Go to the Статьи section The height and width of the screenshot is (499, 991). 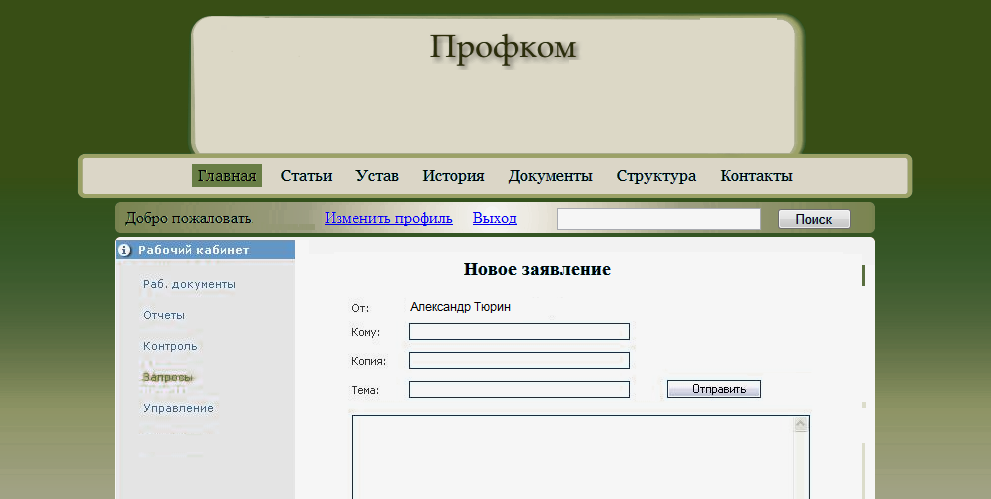click(307, 176)
